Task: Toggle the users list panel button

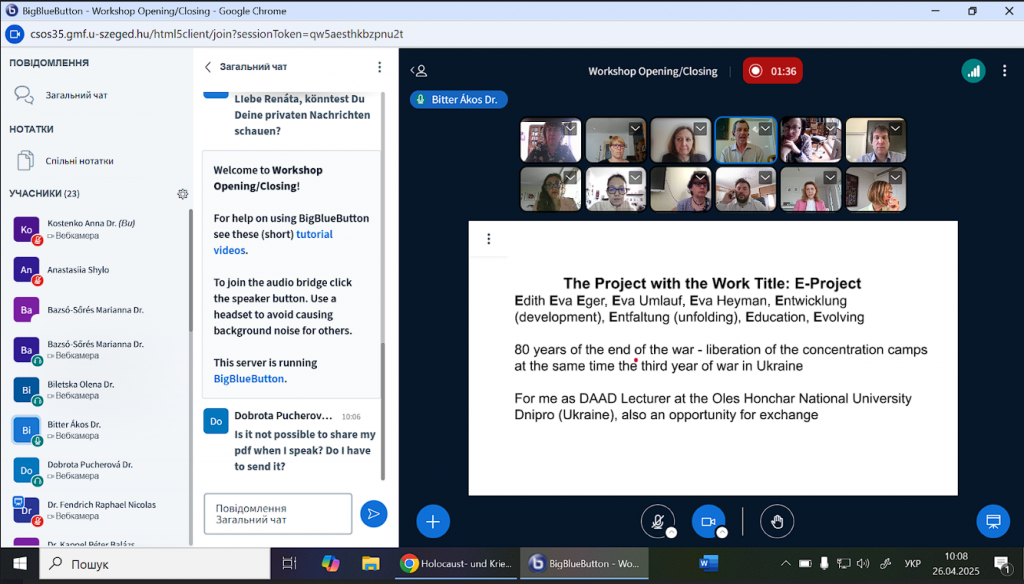Action: coord(420,71)
